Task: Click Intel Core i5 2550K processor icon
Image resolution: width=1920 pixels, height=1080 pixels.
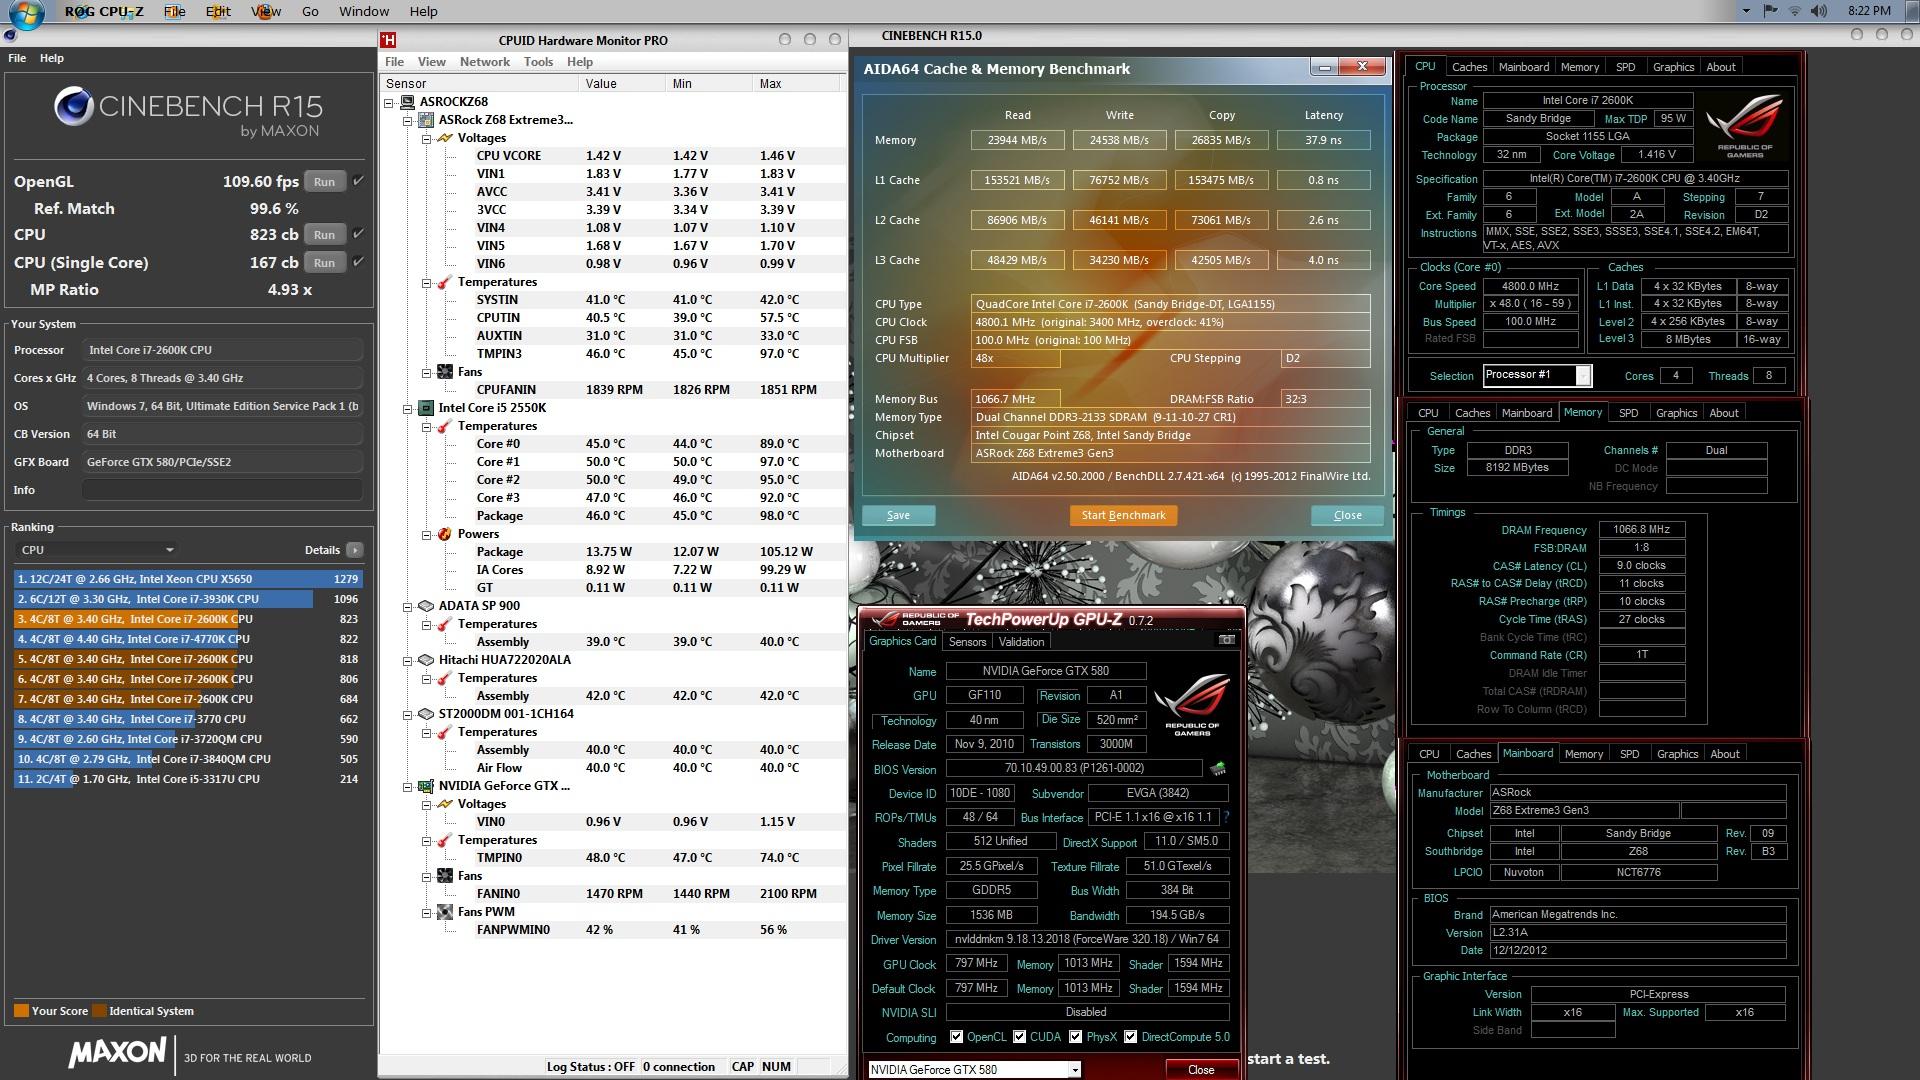Action: click(x=426, y=408)
